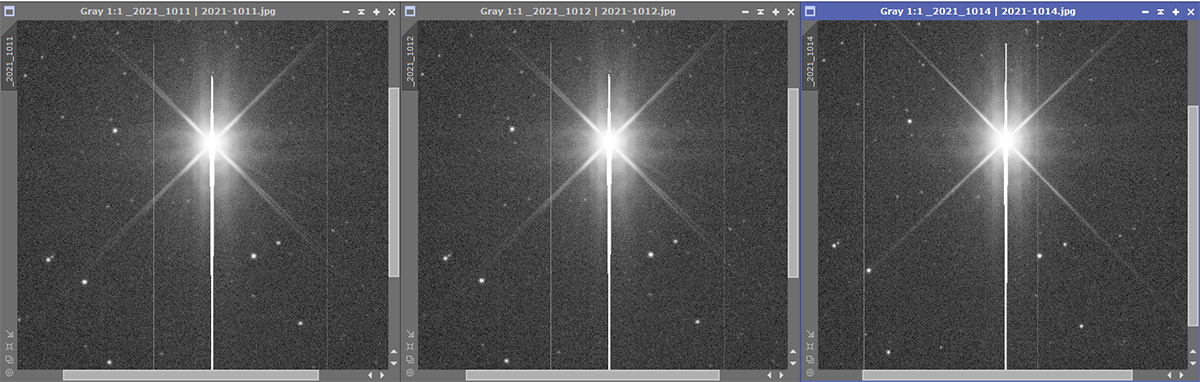Close the 2021-1012.jpg image window
Viewport: 1200px width, 382px height.
(791, 12)
